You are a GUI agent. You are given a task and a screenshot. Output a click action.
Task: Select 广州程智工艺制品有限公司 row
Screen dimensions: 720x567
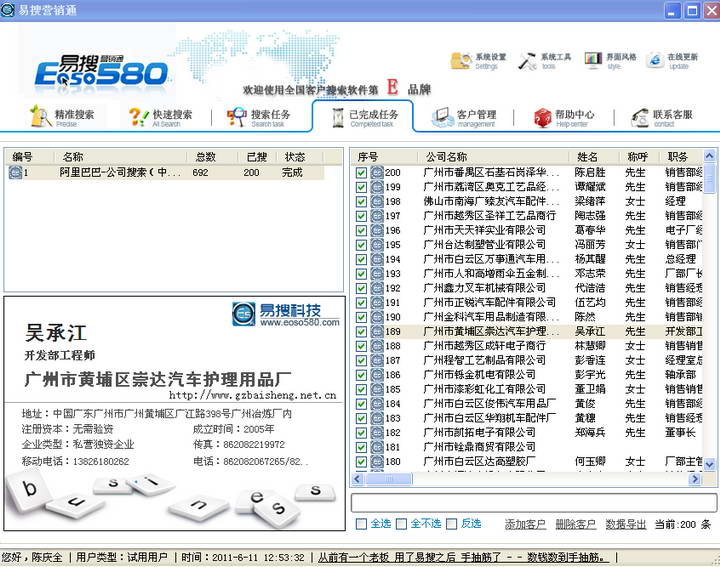tap(527, 360)
